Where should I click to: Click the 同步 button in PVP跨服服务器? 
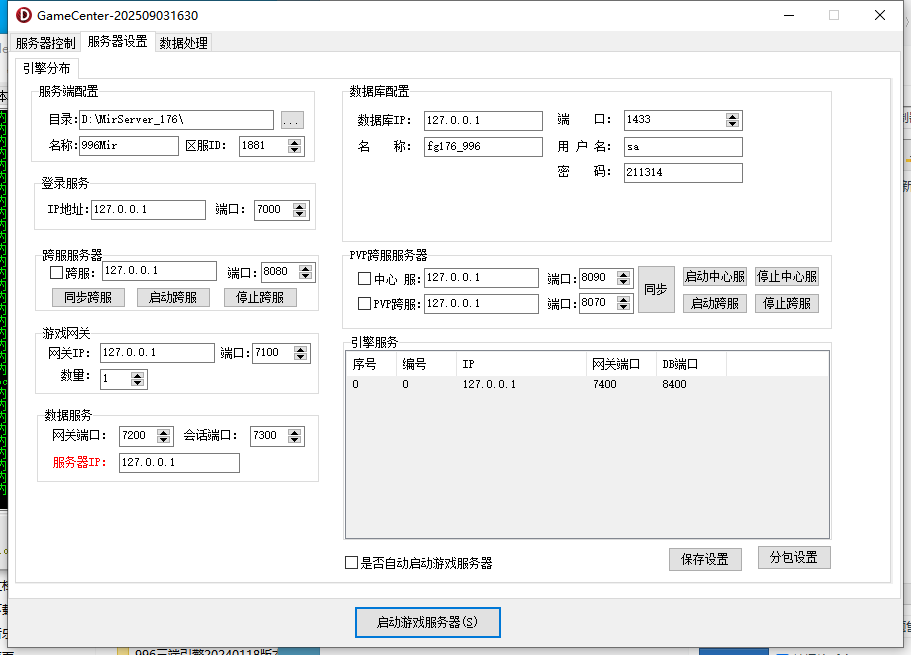coord(656,289)
